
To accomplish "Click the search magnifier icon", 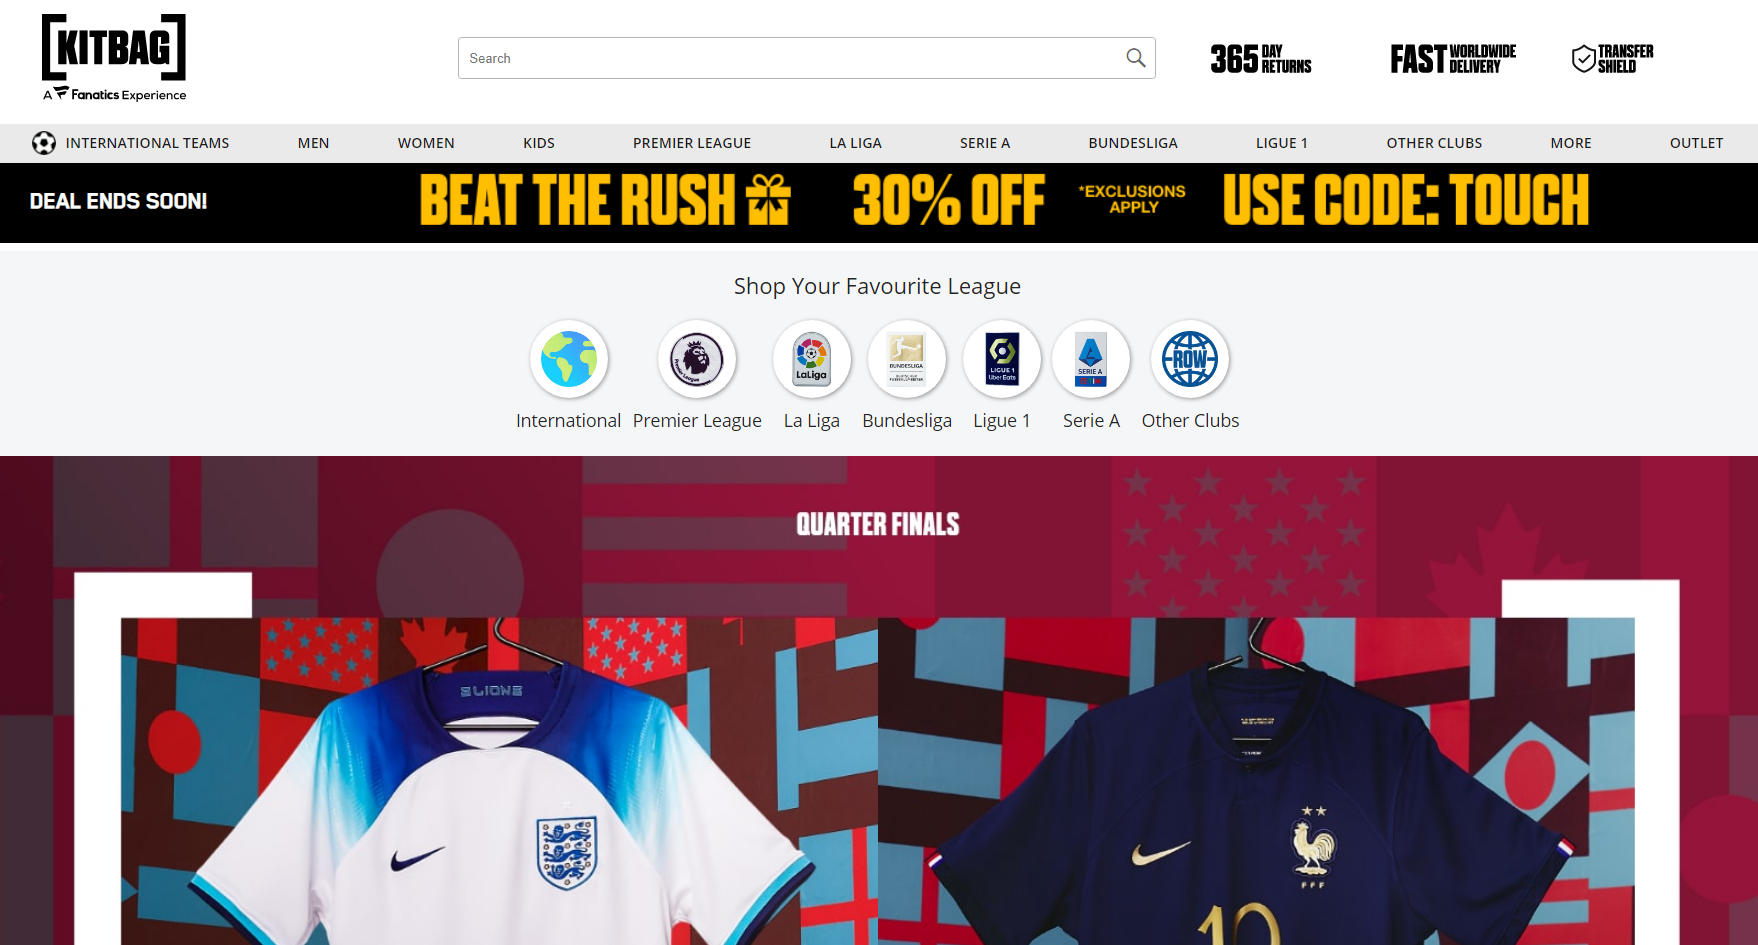I will [1135, 58].
